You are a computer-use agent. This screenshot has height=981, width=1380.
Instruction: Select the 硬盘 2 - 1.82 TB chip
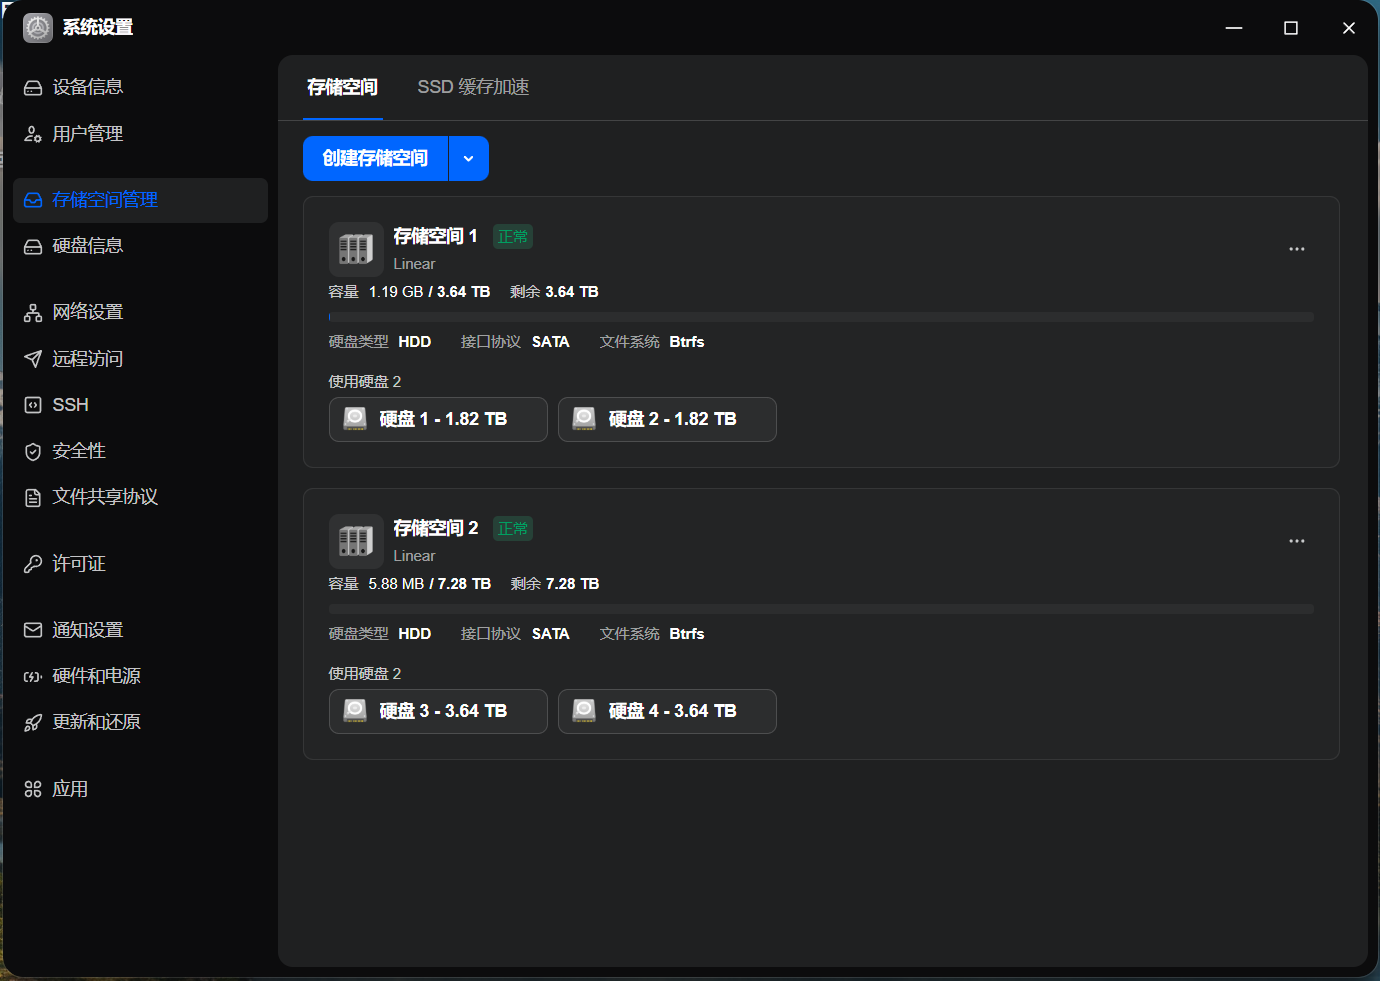click(x=667, y=419)
